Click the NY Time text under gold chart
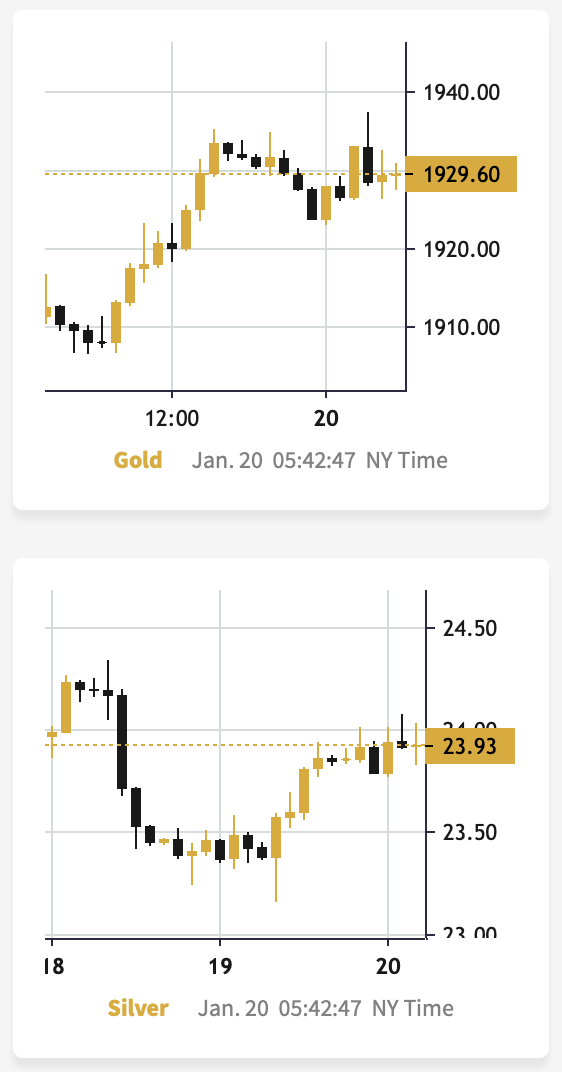 (407, 460)
